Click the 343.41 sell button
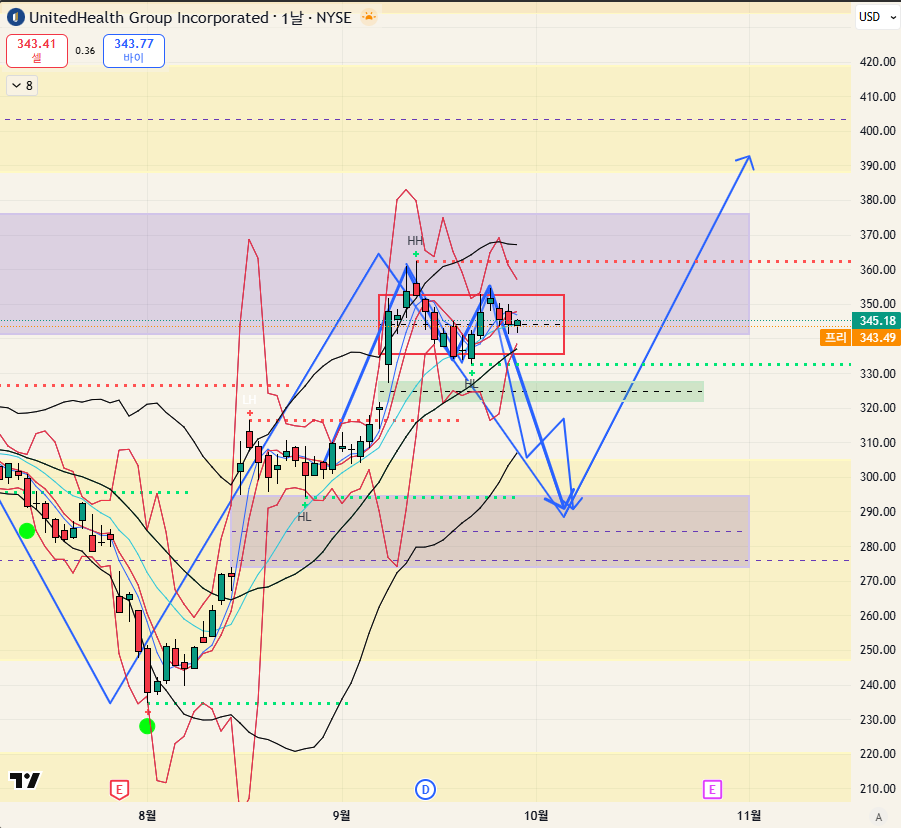Image resolution: width=901 pixels, height=828 pixels. click(37, 51)
